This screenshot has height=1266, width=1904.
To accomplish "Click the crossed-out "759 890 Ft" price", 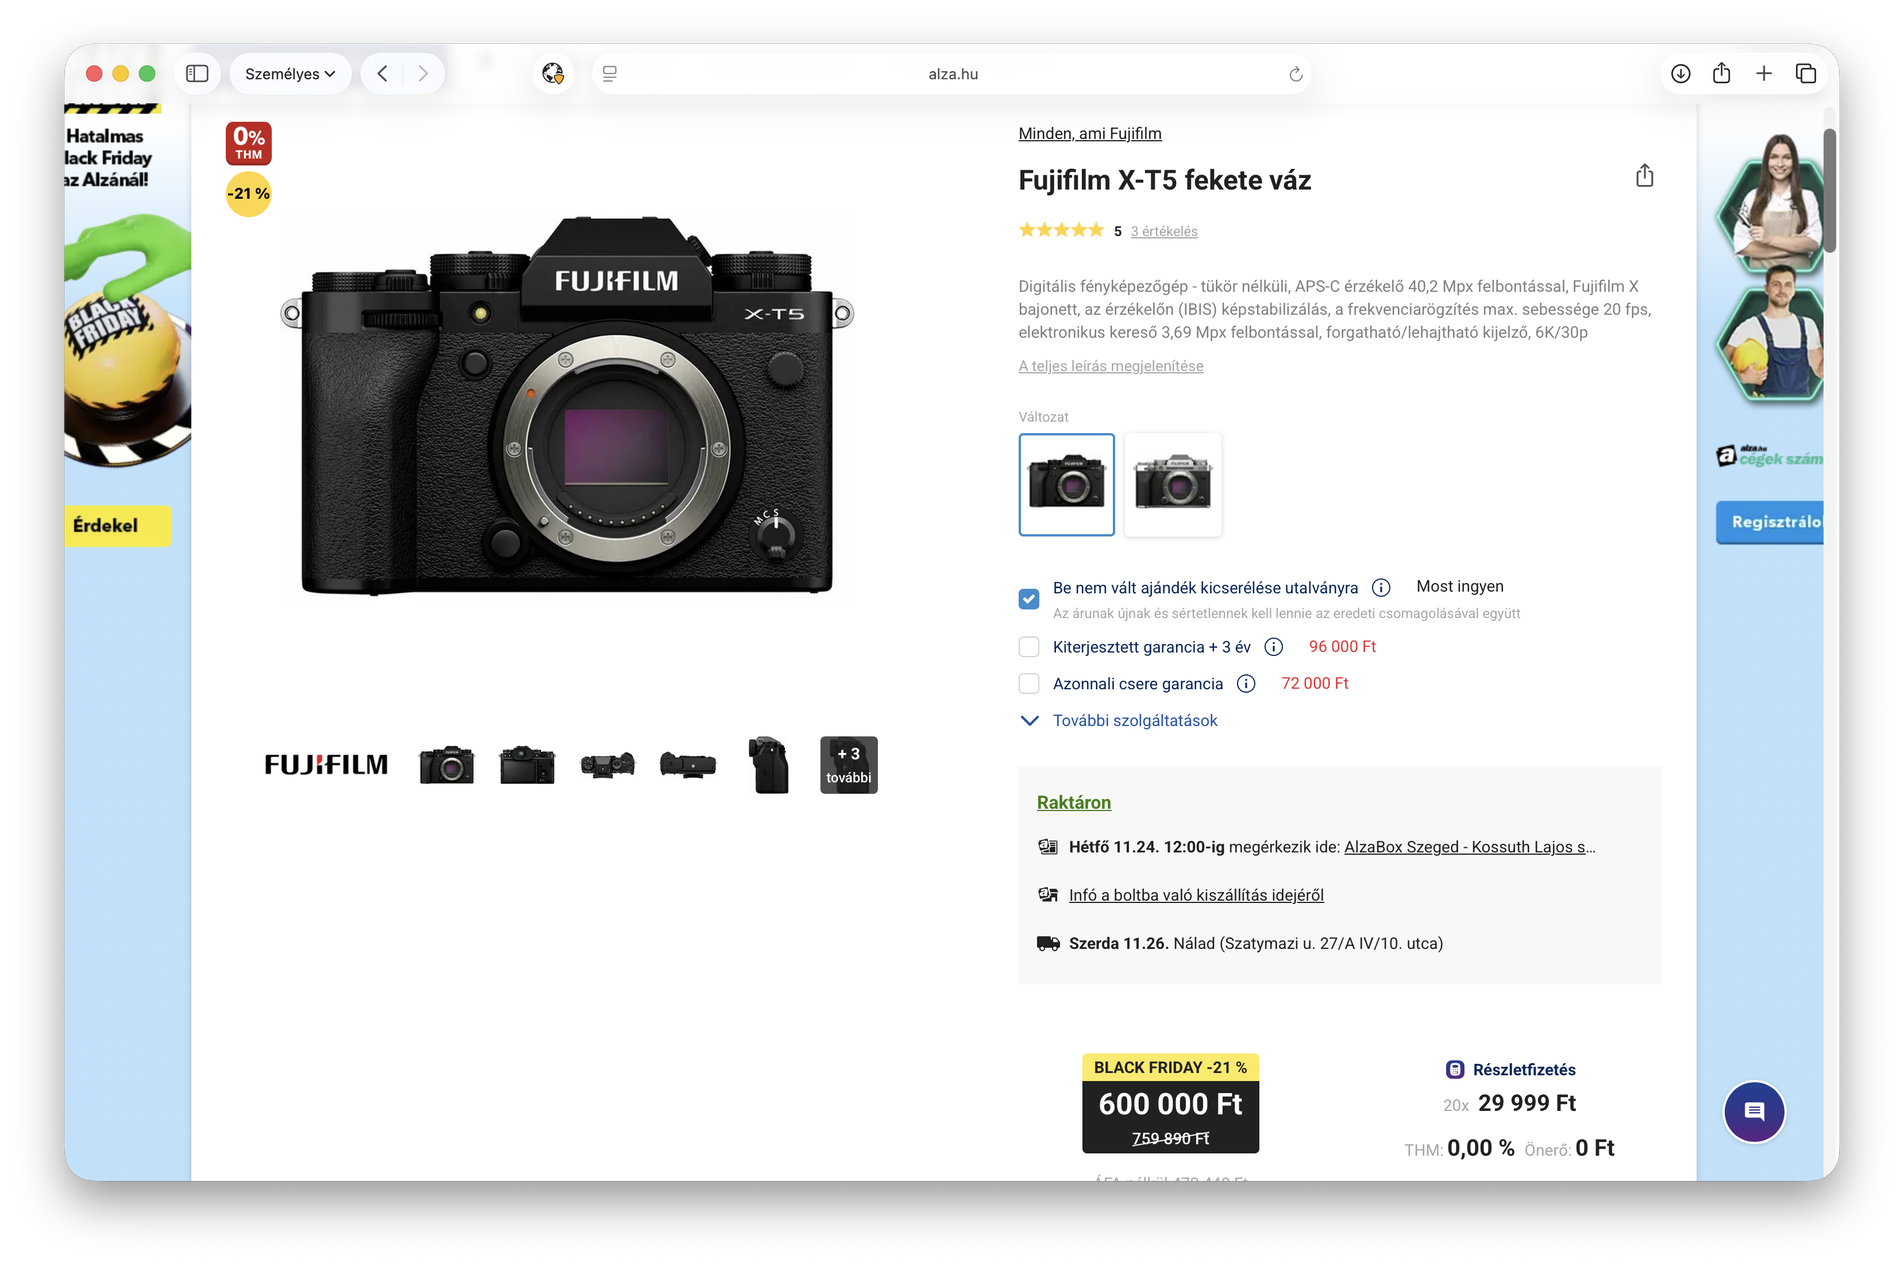I will coord(1171,1139).
